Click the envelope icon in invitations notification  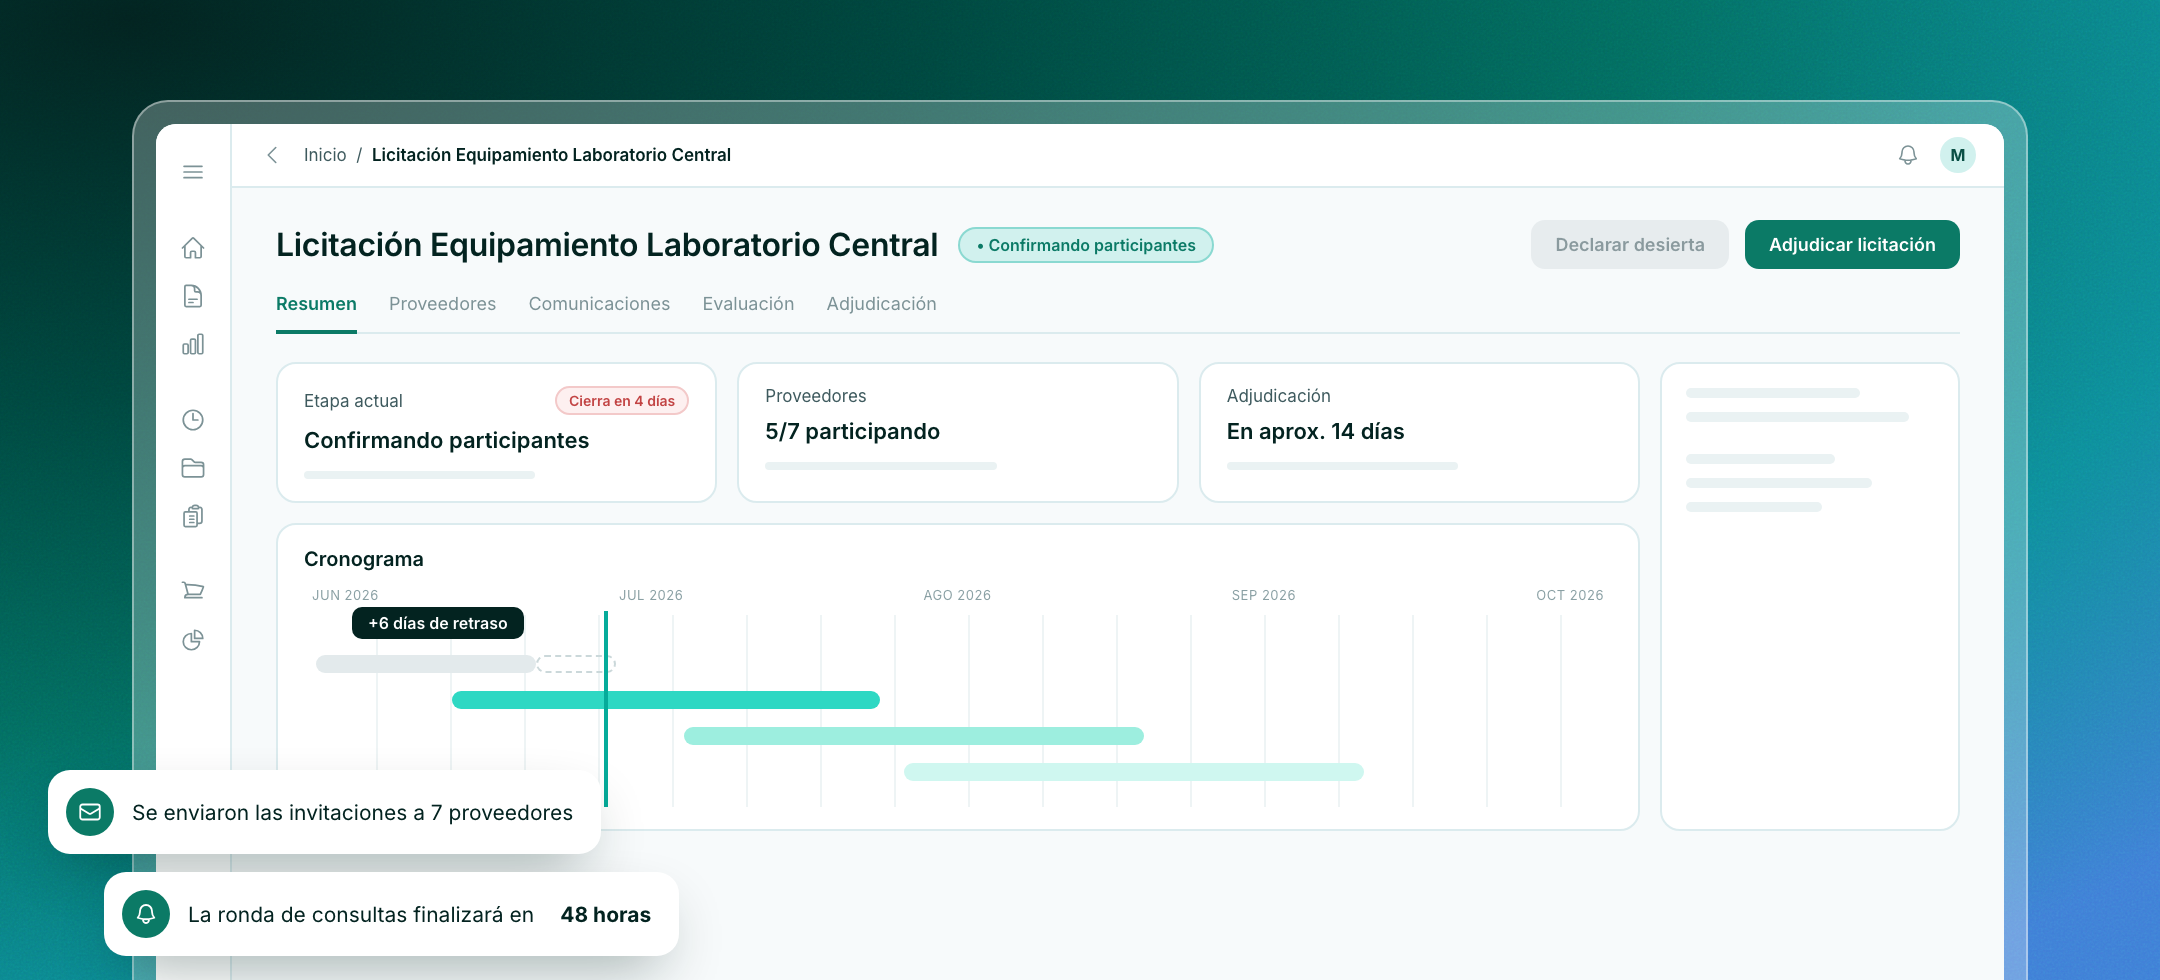click(x=90, y=812)
